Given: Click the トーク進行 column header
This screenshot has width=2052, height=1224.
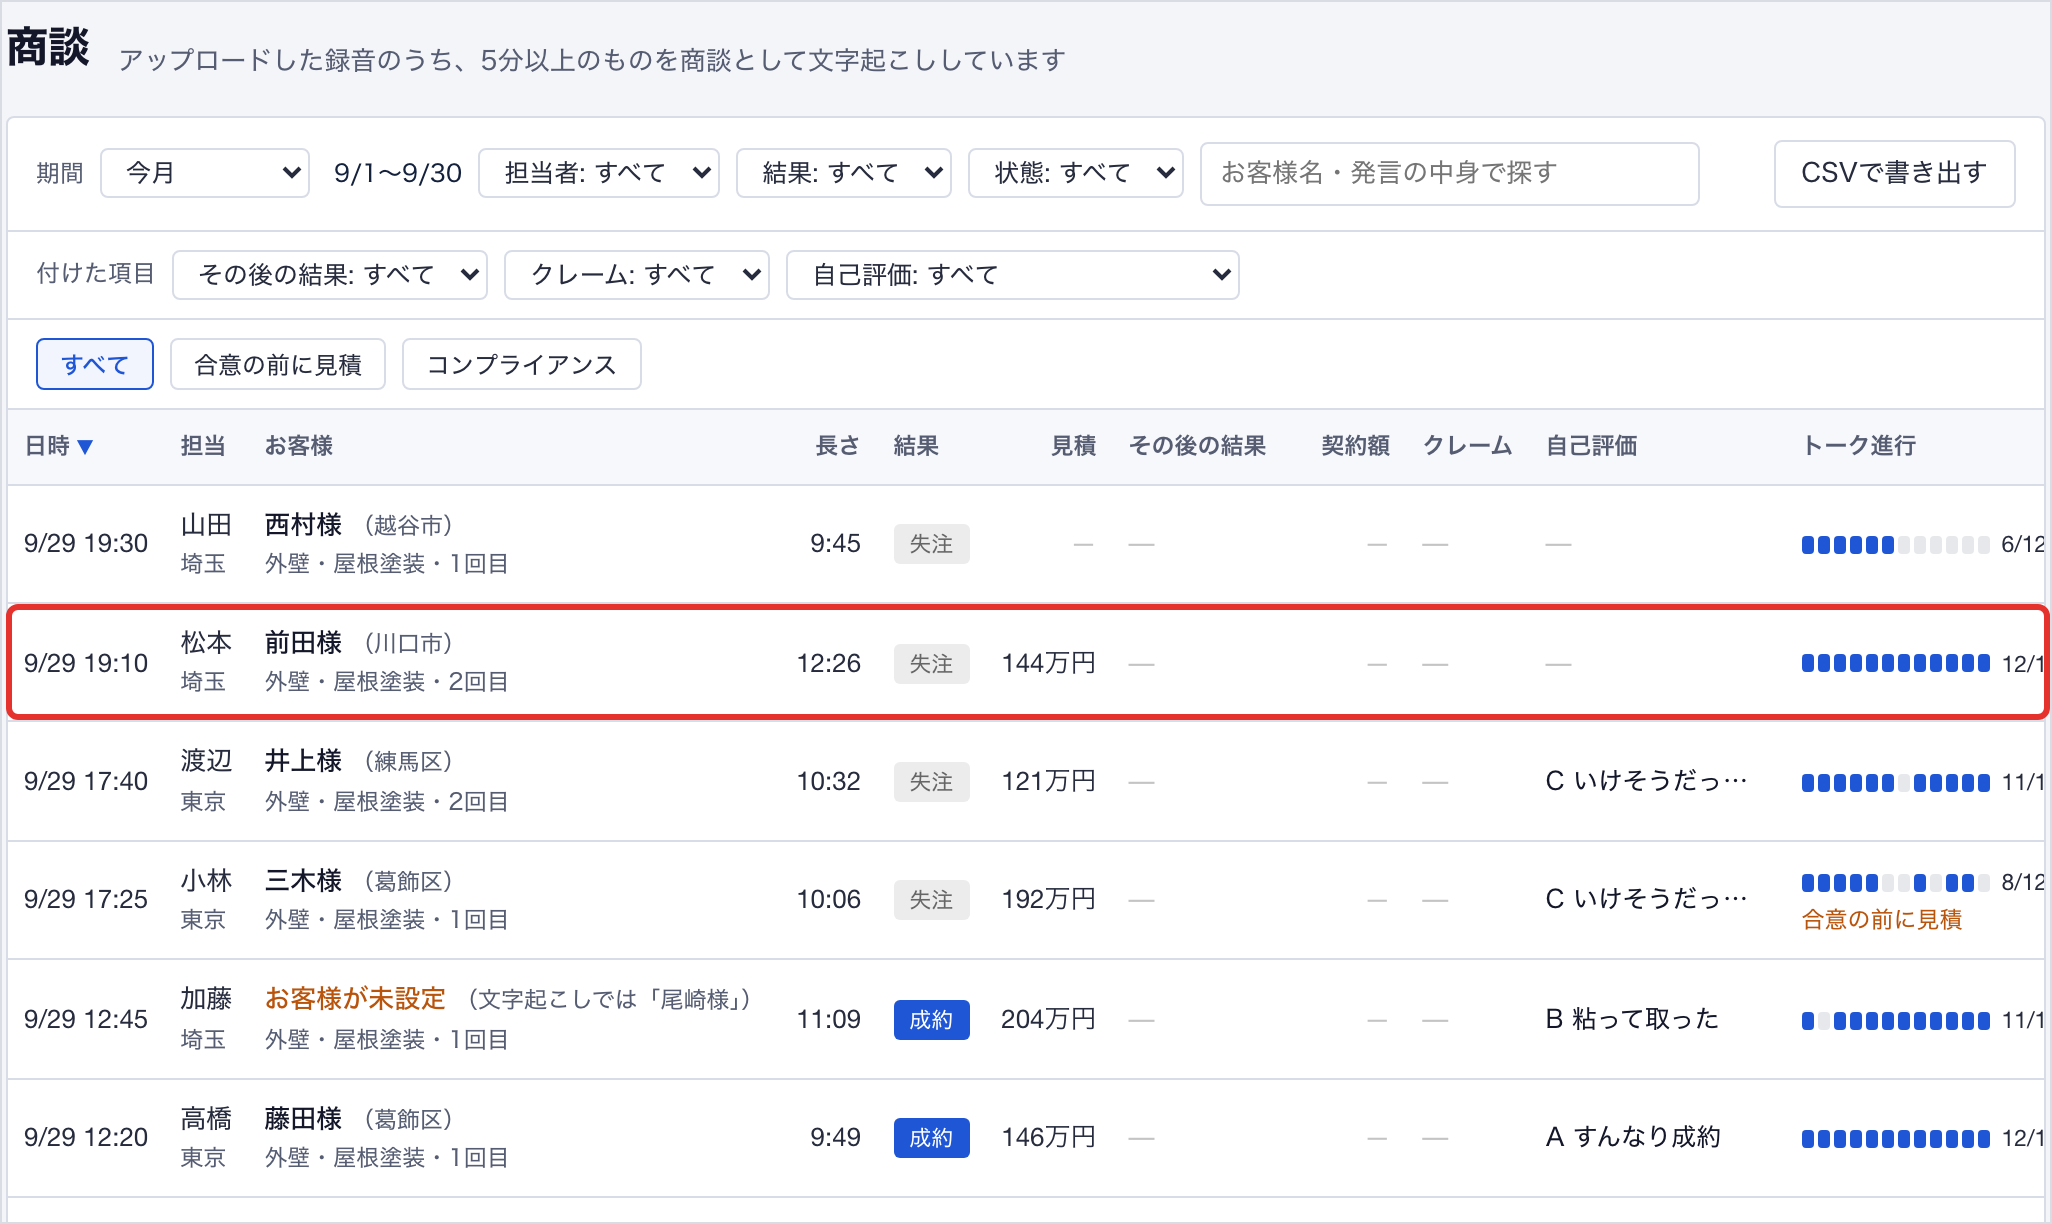Looking at the screenshot, I should pos(1859,446).
